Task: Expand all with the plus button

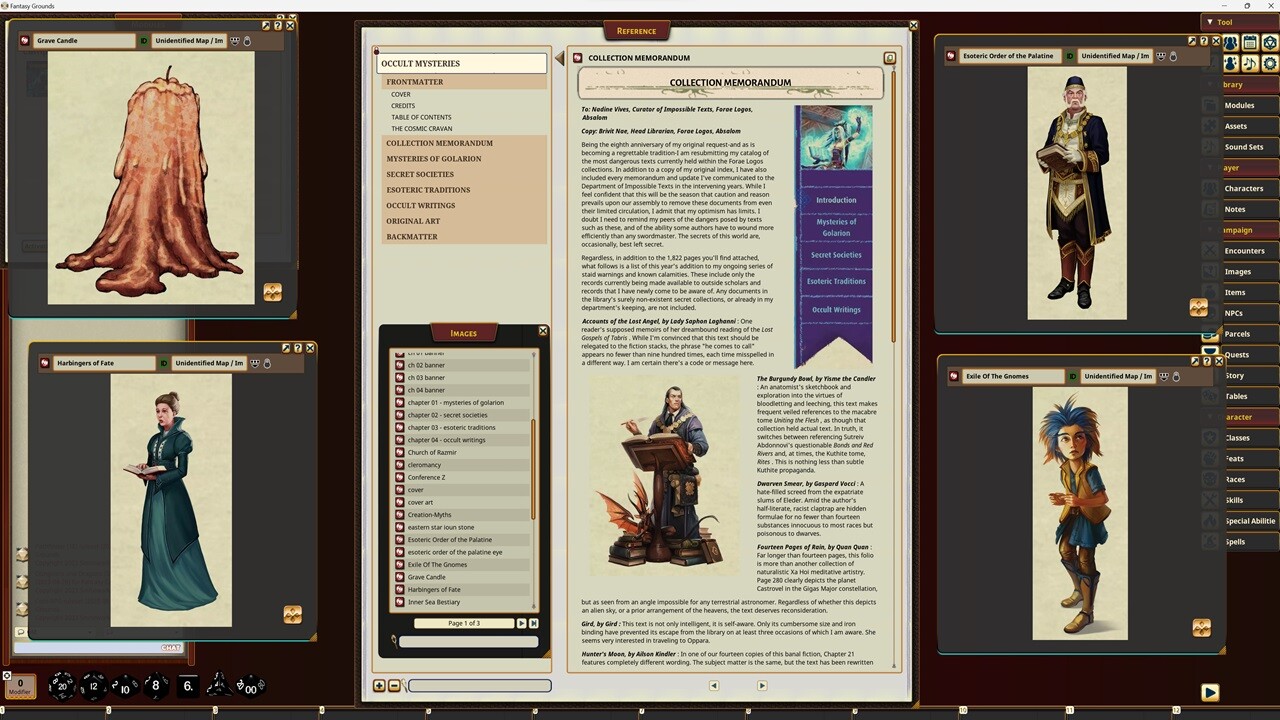Action: tap(379, 685)
